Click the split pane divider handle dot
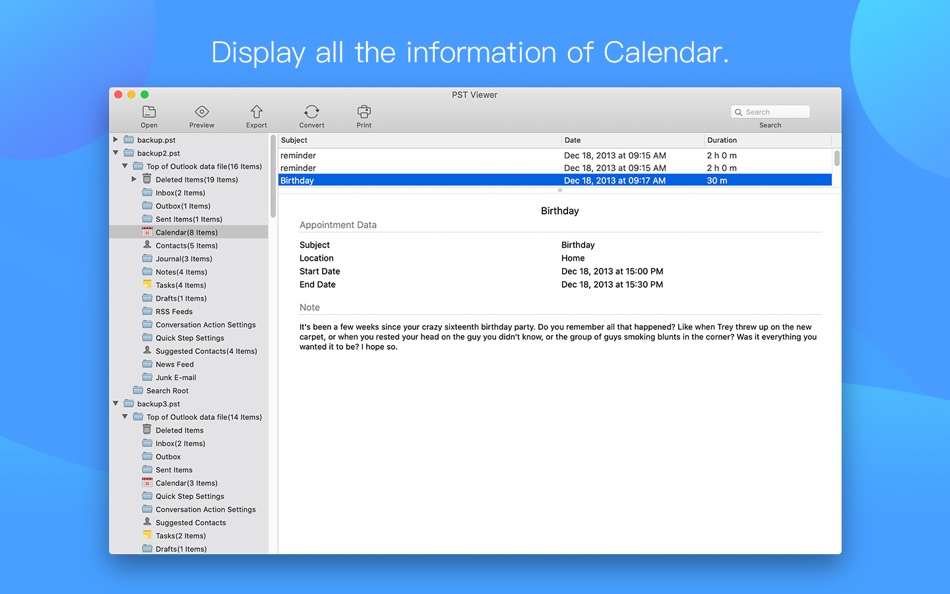 coord(560,190)
